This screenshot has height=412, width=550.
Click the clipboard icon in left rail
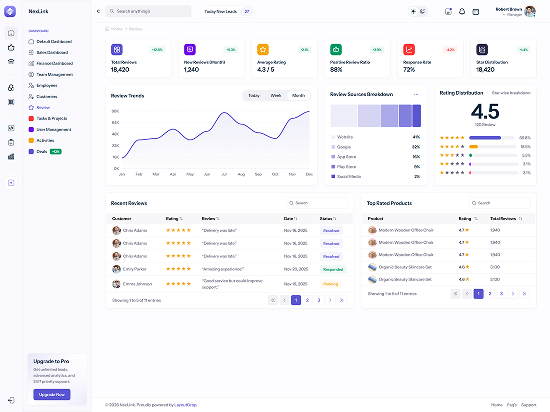pyautogui.click(x=11, y=142)
